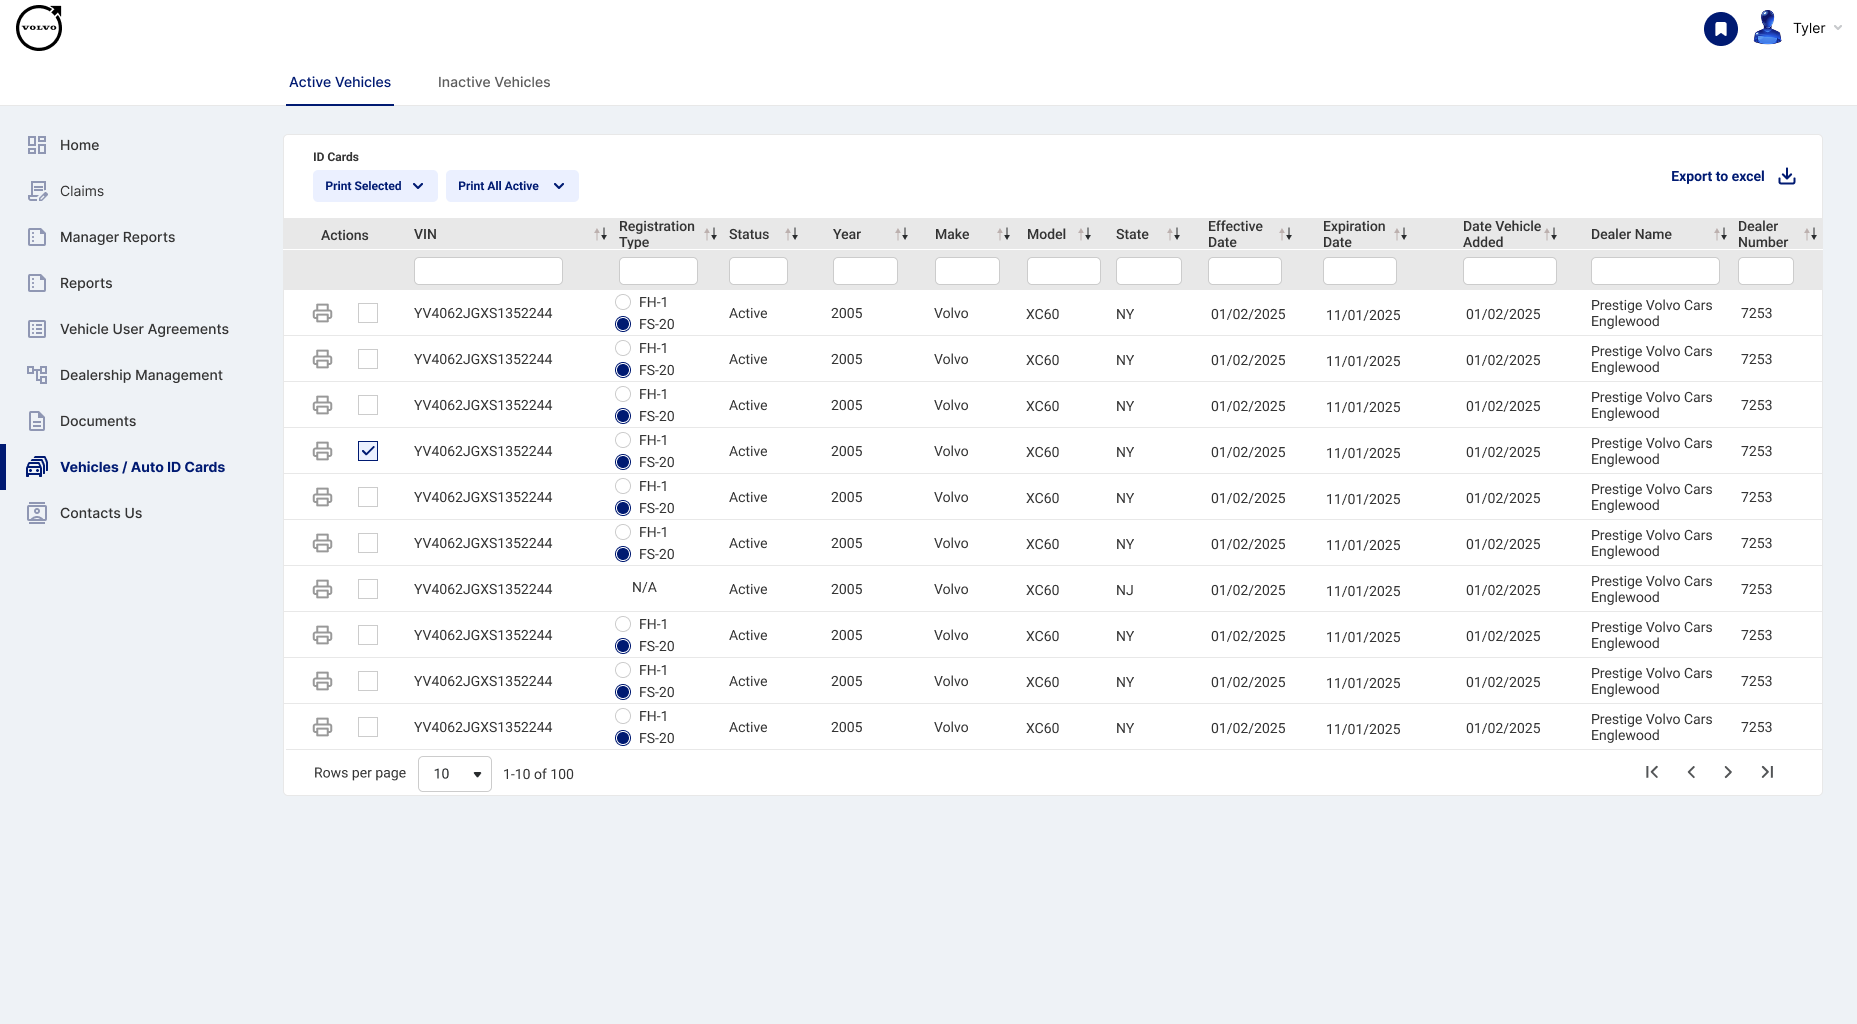Select Claims from the sidebar
Viewport: 1857px width, 1024px height.
[x=81, y=191]
